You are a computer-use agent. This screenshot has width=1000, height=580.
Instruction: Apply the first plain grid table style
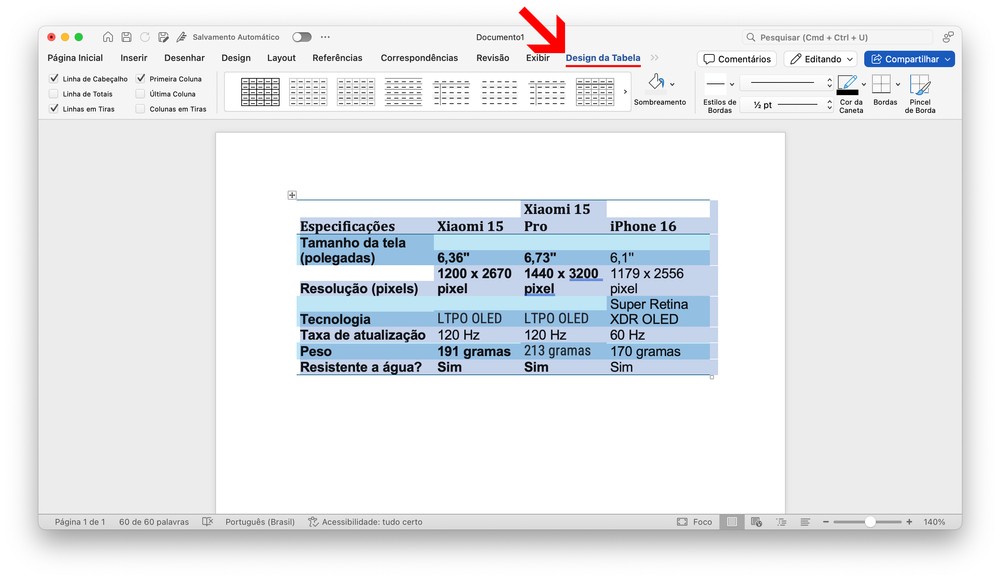(260, 92)
